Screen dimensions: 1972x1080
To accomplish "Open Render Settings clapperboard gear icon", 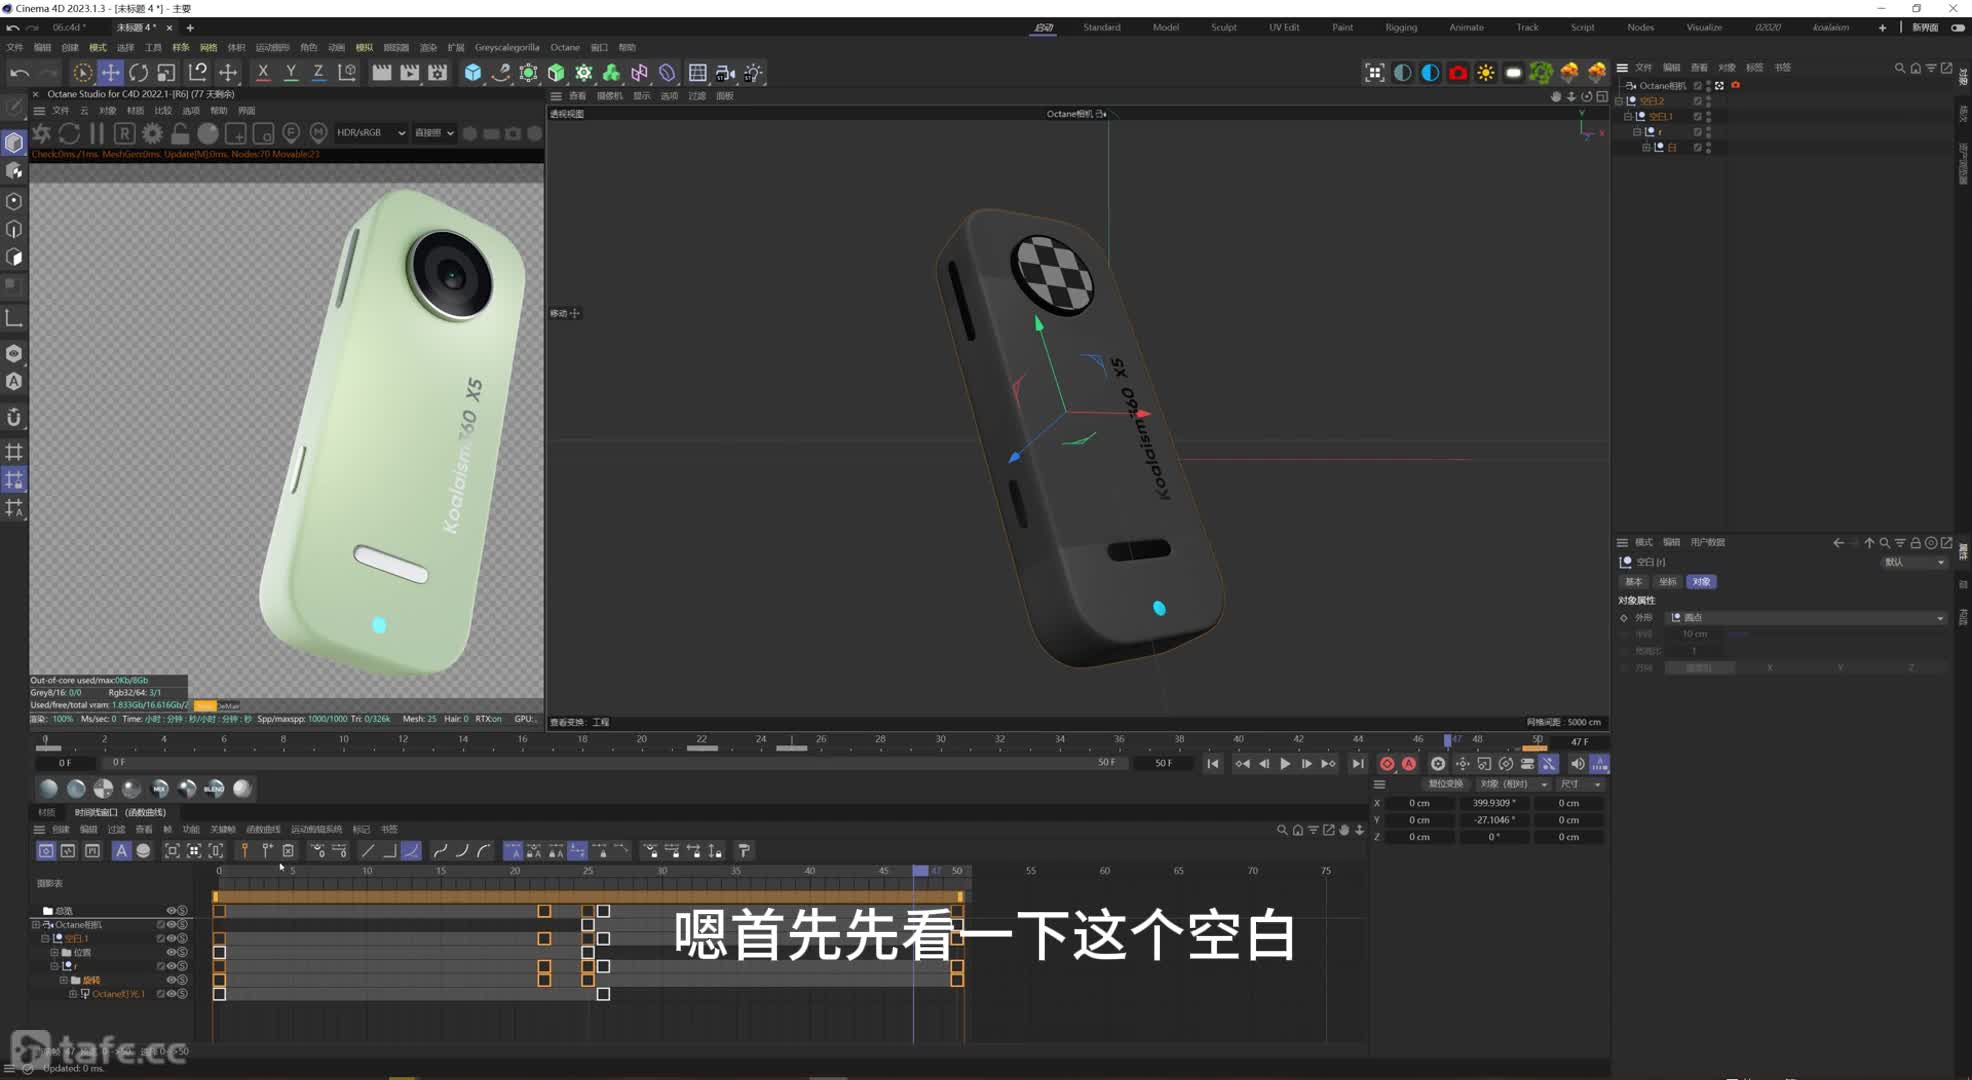I will [x=438, y=72].
